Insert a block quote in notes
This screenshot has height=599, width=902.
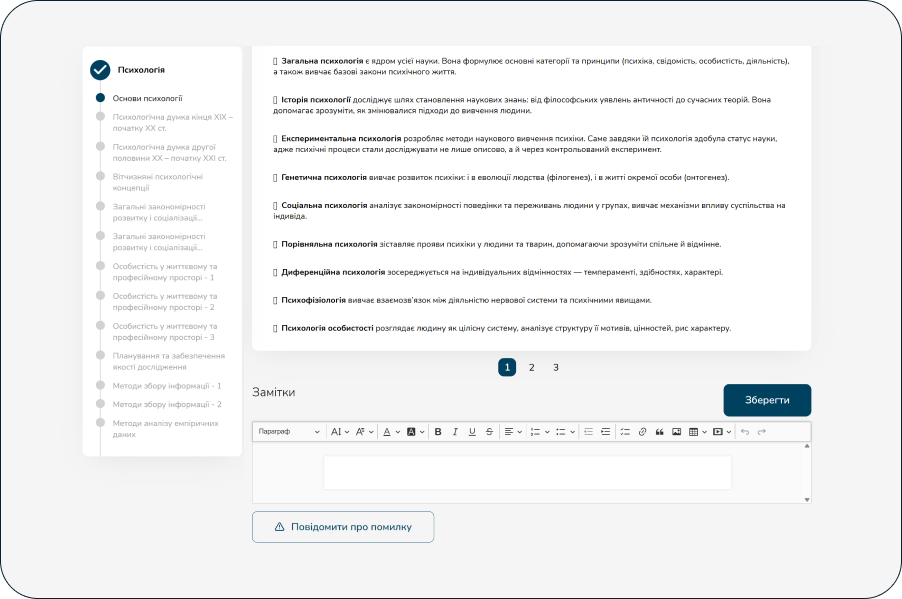pos(659,432)
